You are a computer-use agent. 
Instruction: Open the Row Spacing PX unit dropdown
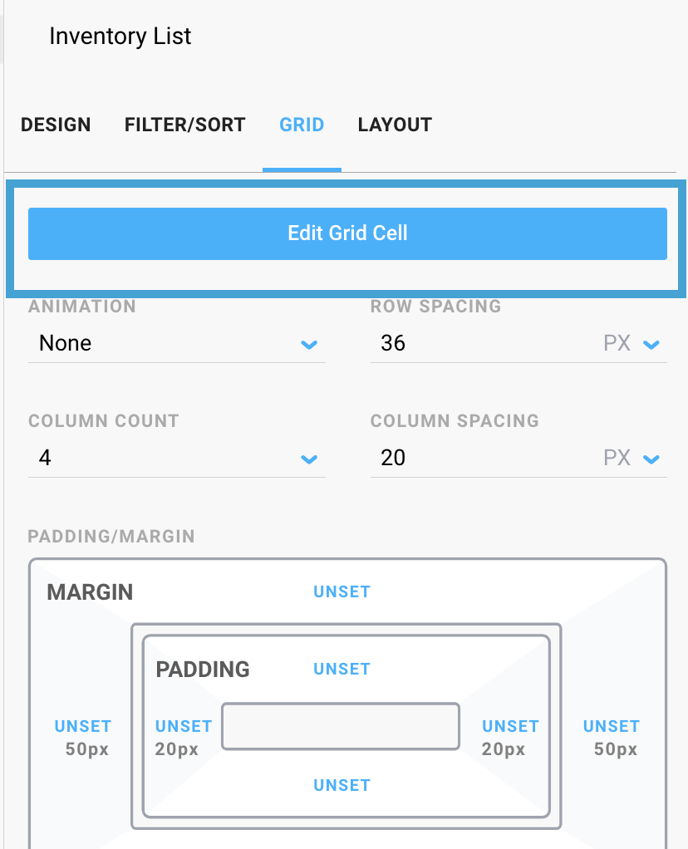click(652, 344)
